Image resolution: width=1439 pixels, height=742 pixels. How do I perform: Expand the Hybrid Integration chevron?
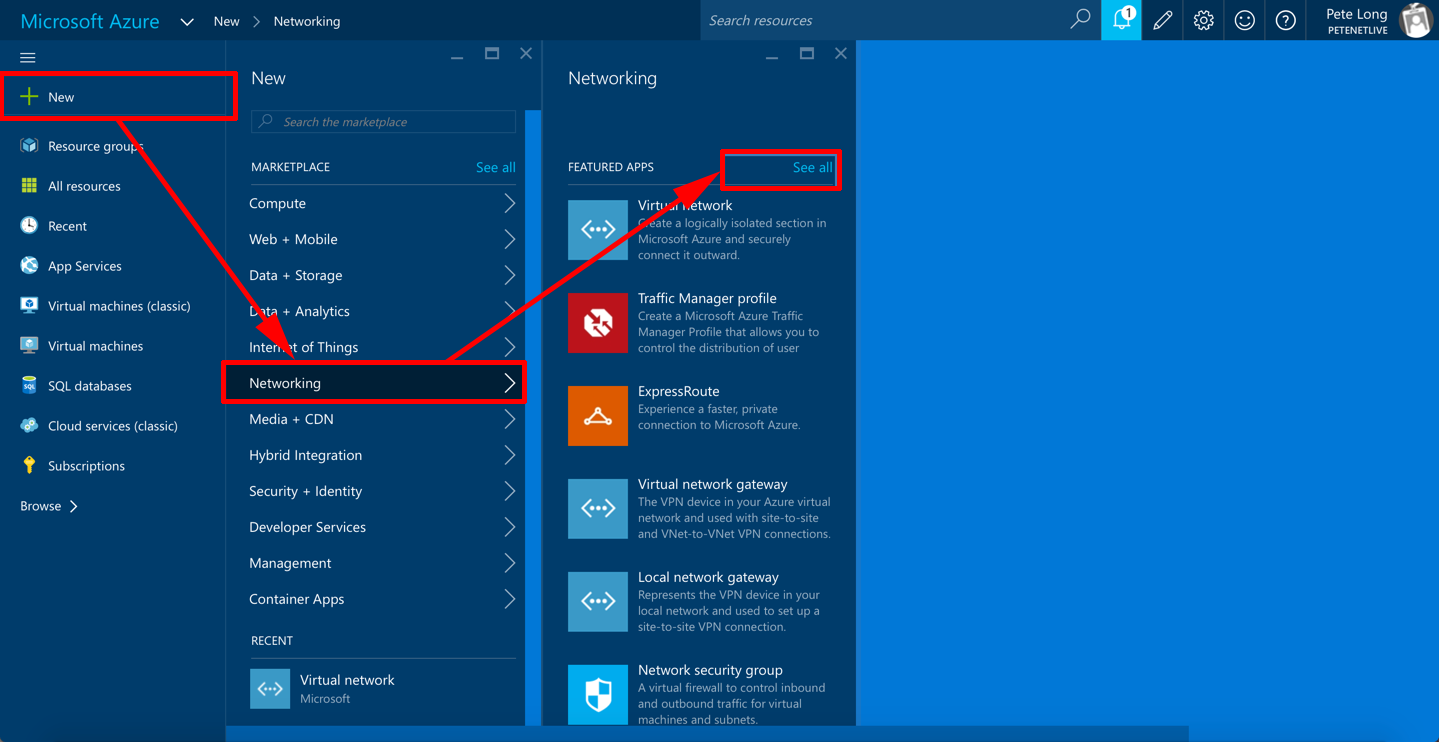pyautogui.click(x=510, y=455)
